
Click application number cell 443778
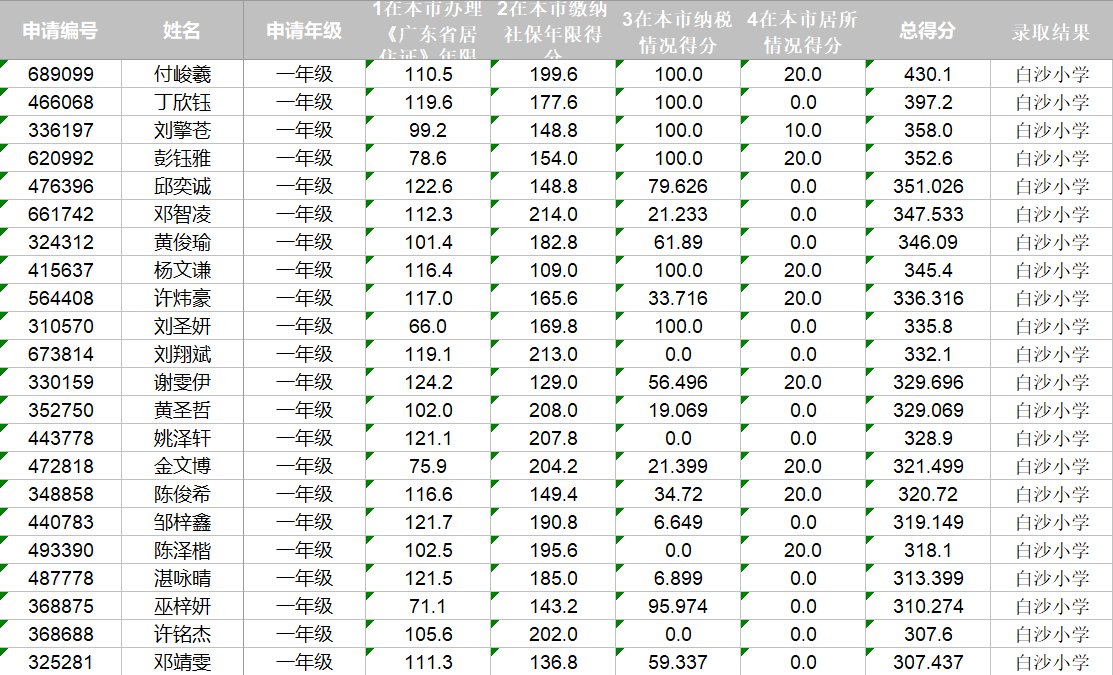(61, 438)
